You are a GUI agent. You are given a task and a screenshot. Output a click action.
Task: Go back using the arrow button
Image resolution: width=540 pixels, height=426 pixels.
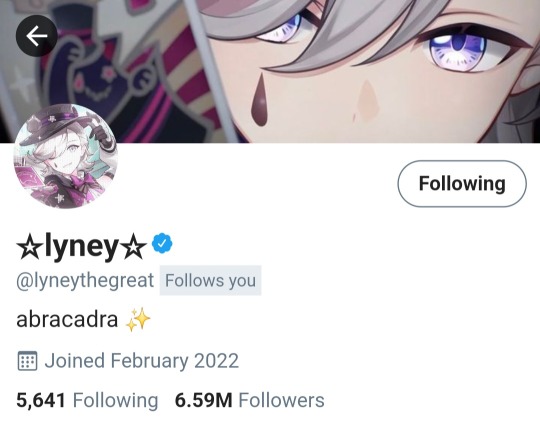[x=37, y=35]
